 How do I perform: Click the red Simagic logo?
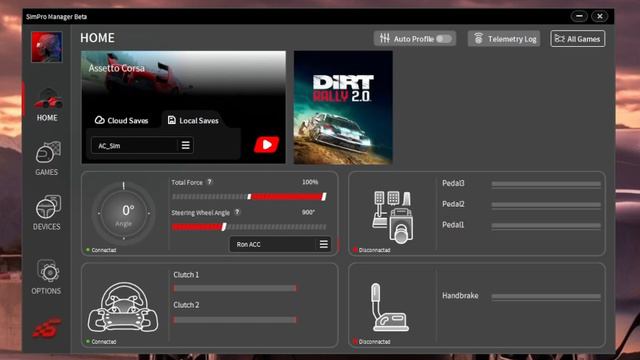click(x=47, y=327)
